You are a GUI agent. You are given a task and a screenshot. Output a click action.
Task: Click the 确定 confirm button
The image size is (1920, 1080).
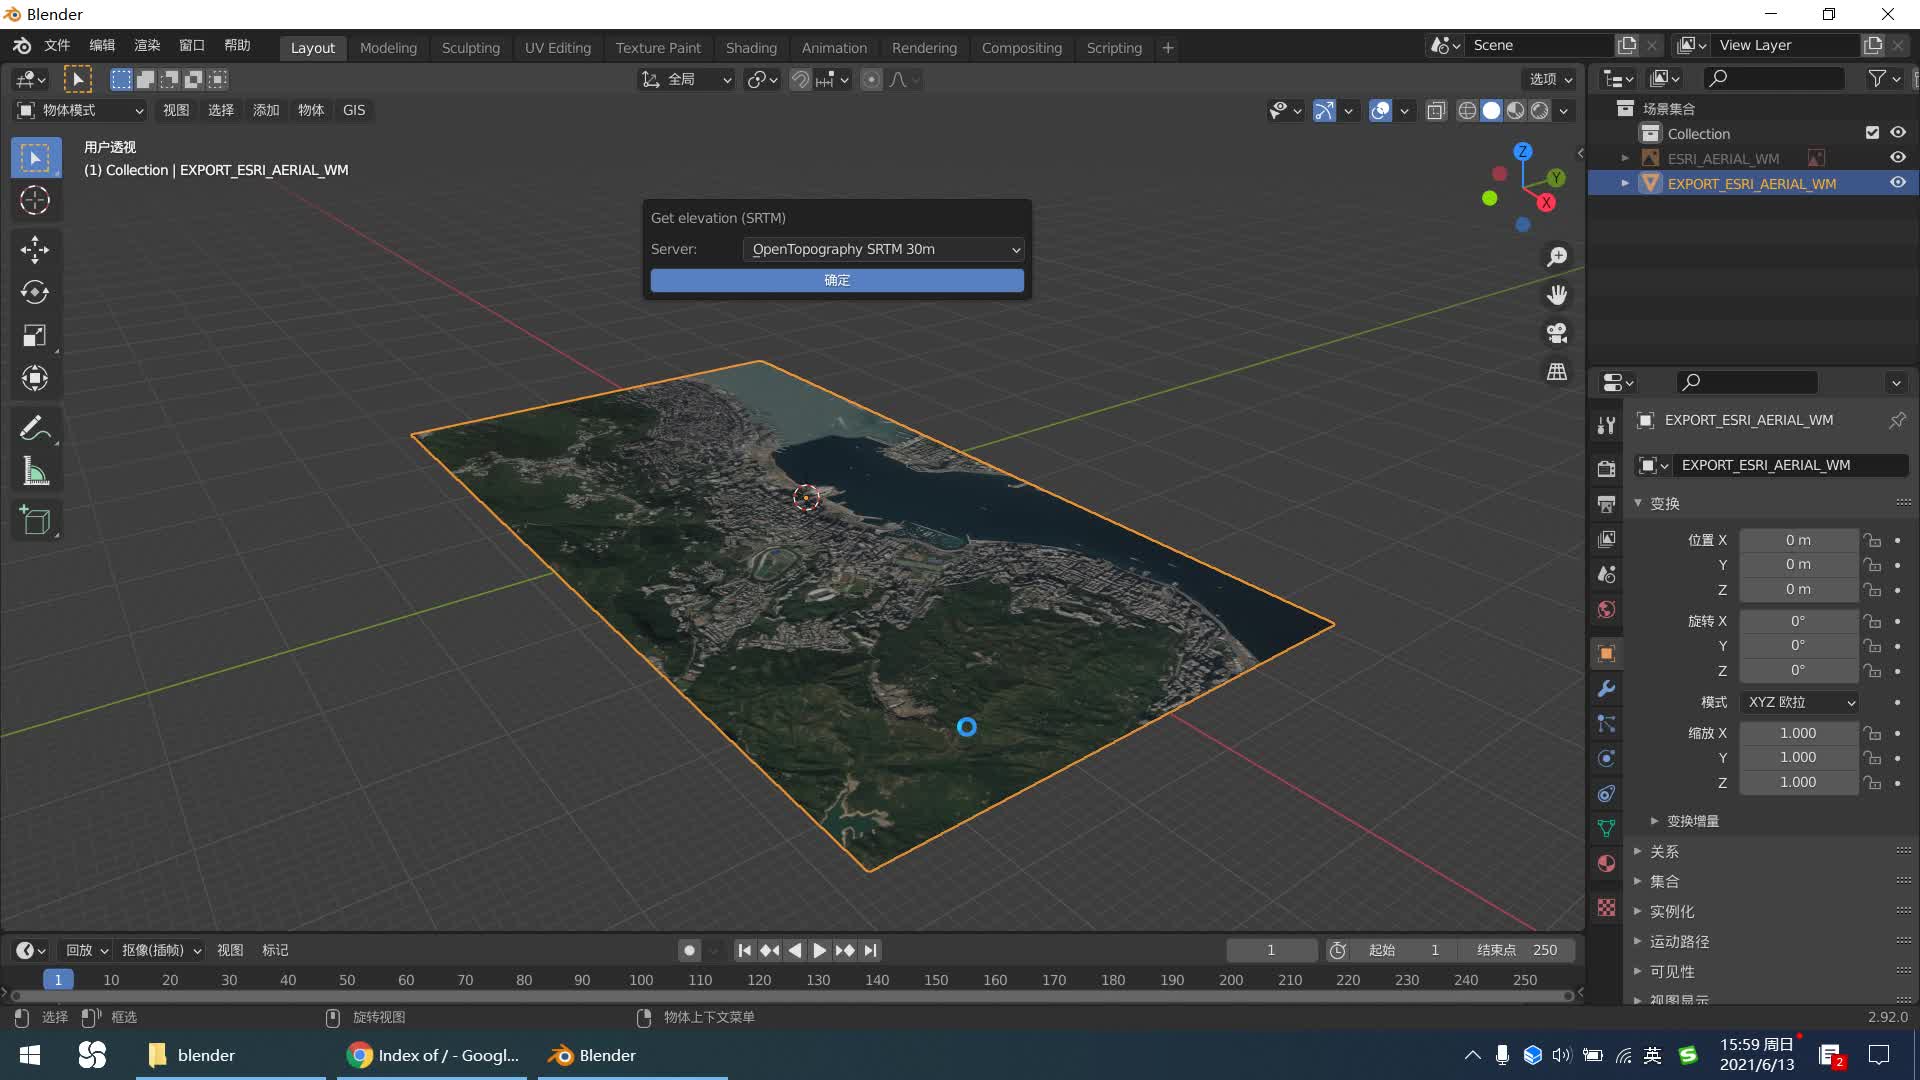click(x=837, y=280)
